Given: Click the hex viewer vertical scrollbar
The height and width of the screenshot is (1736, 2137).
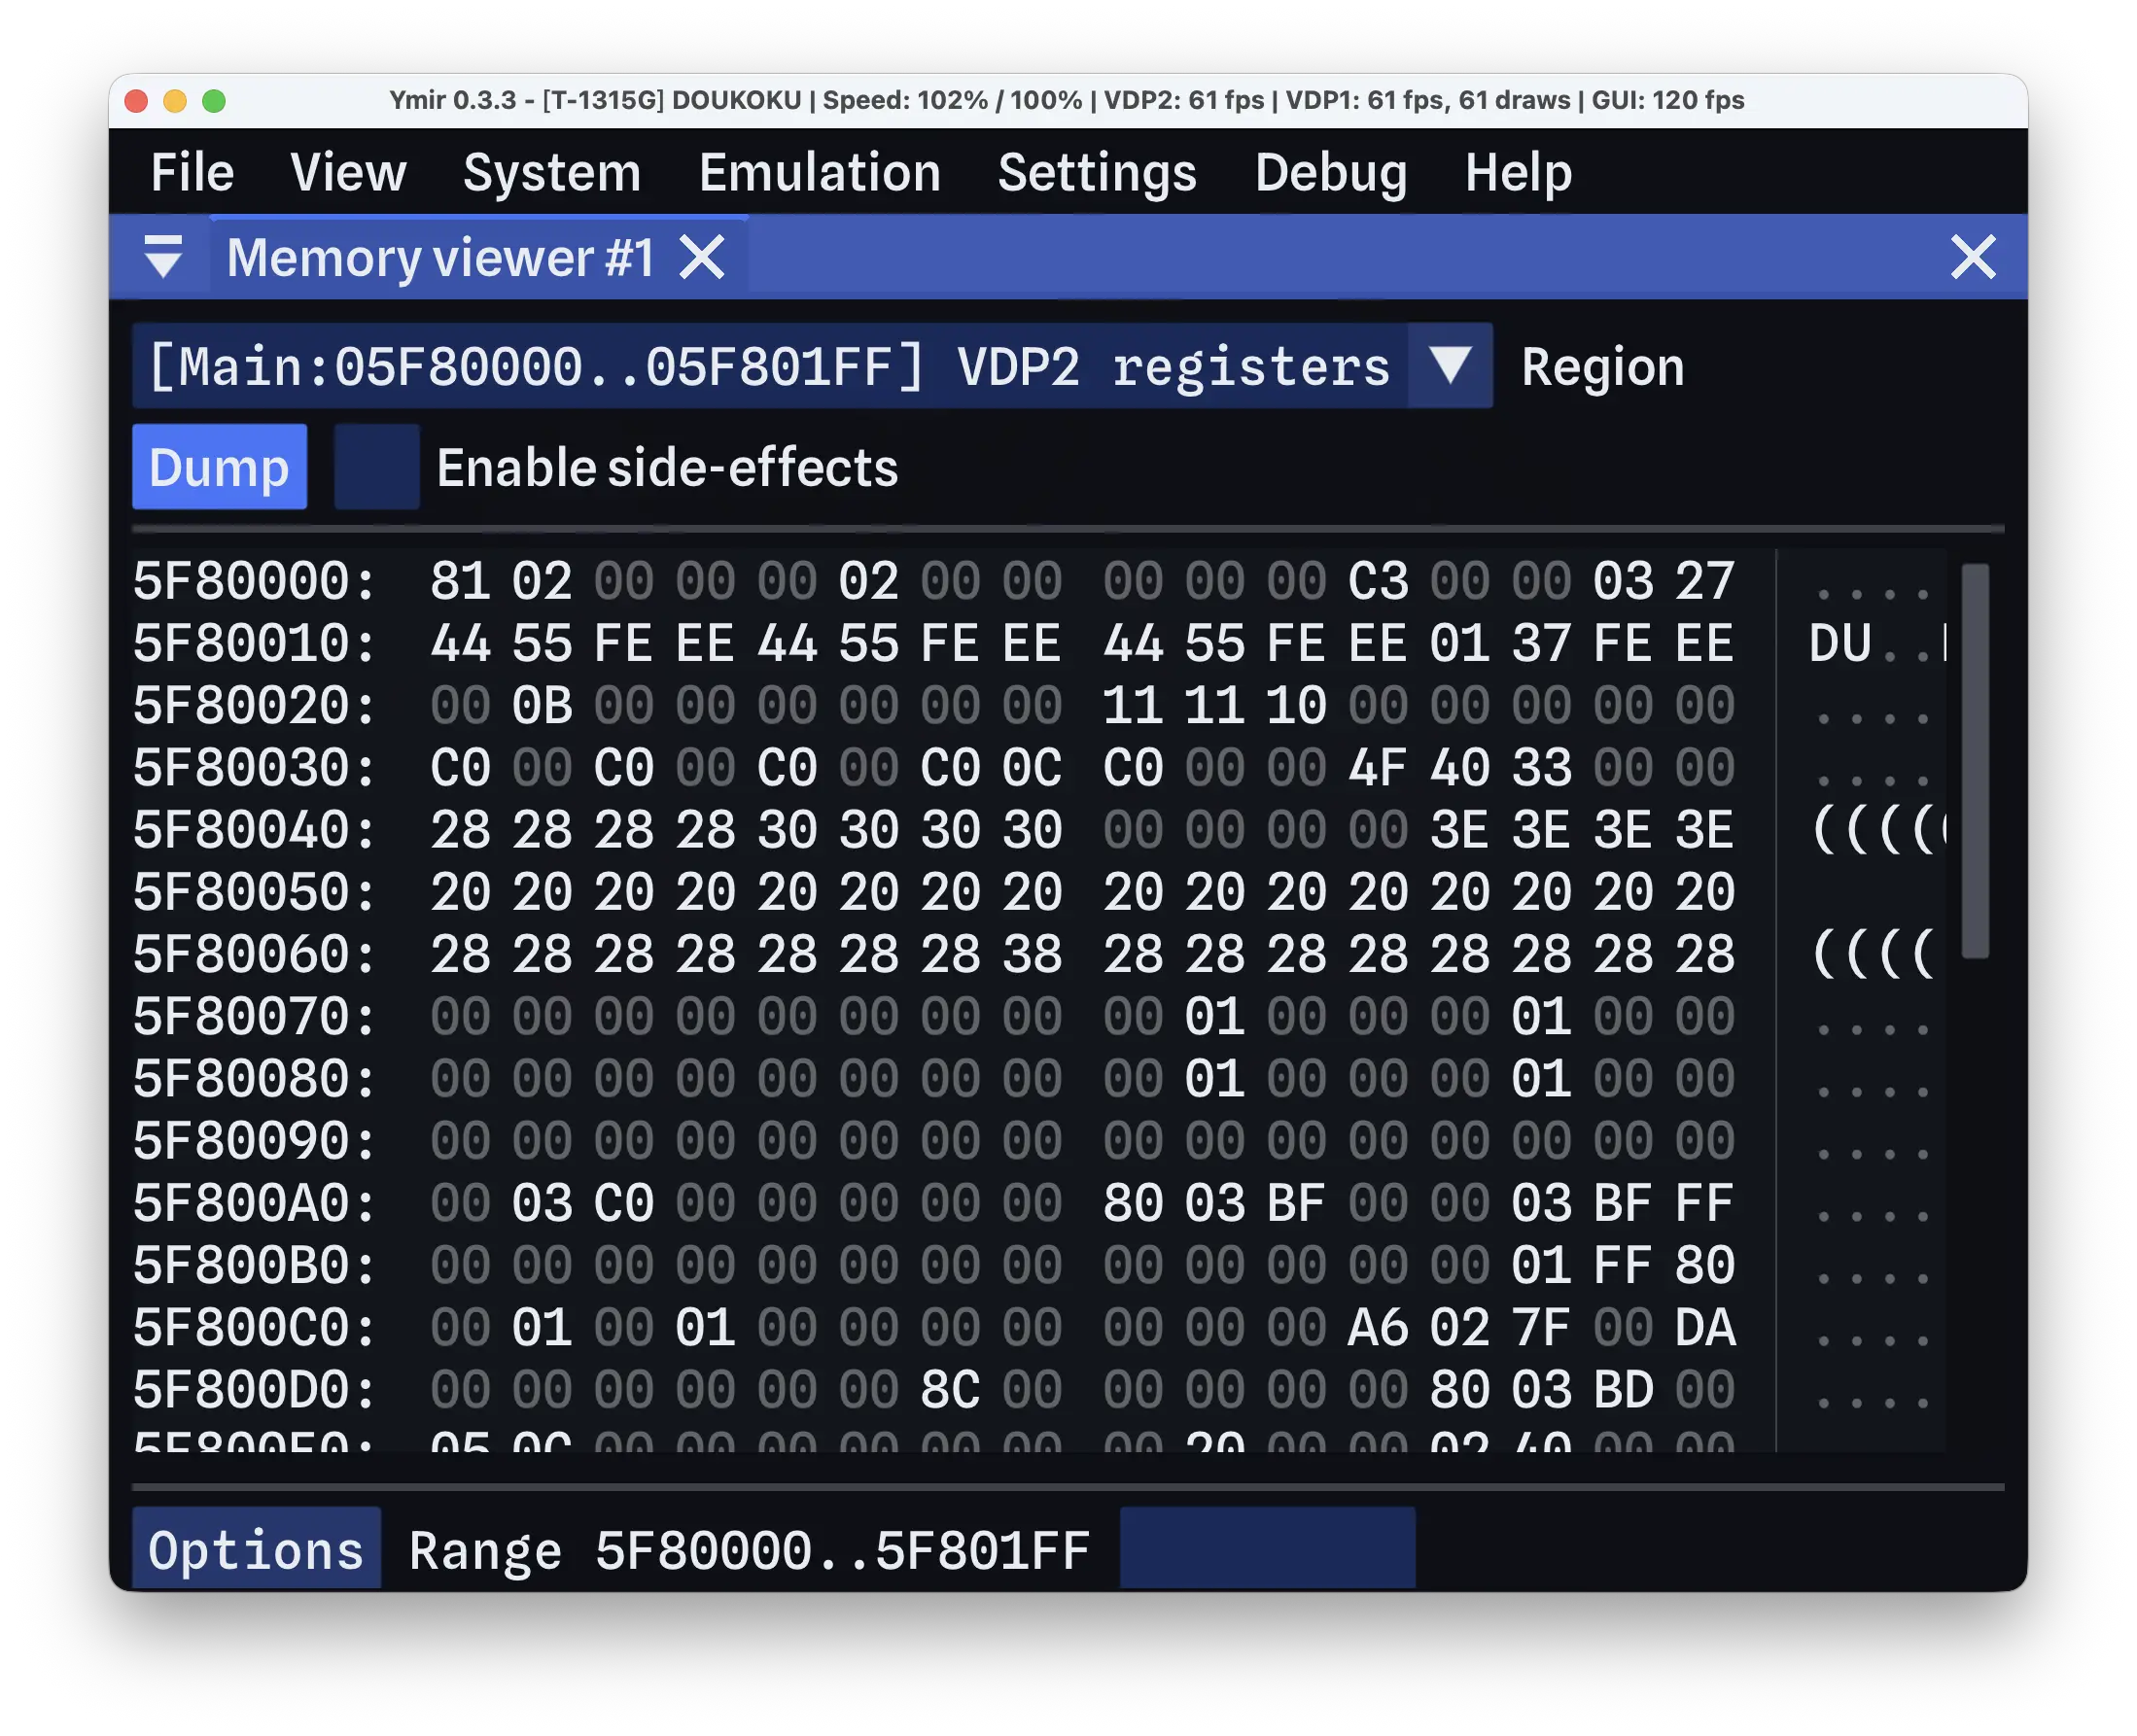Looking at the screenshot, I should (1974, 761).
